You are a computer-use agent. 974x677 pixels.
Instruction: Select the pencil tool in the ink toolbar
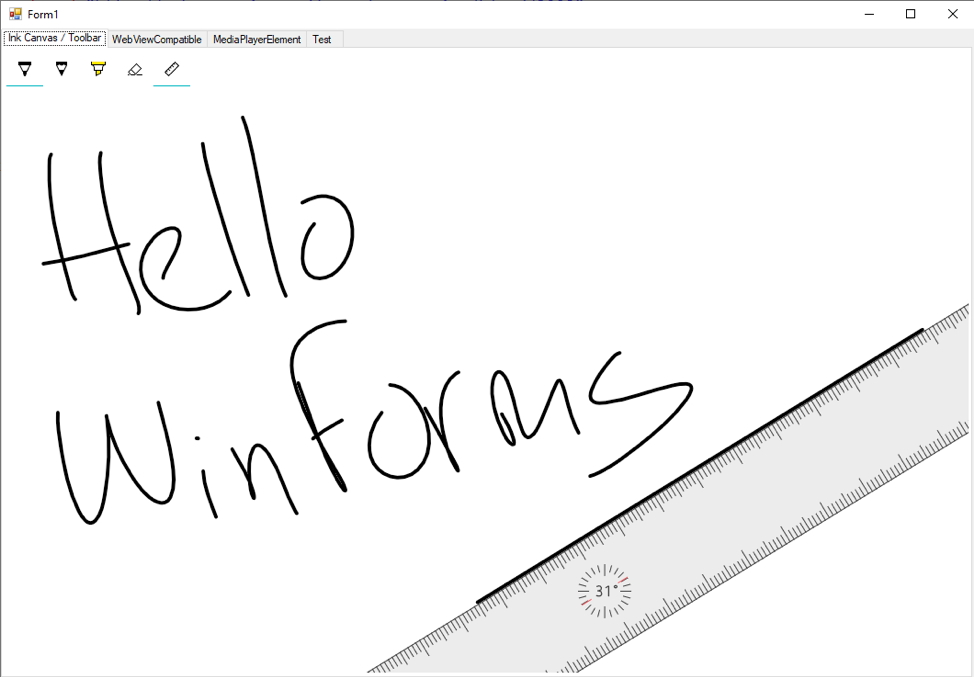coord(61,68)
